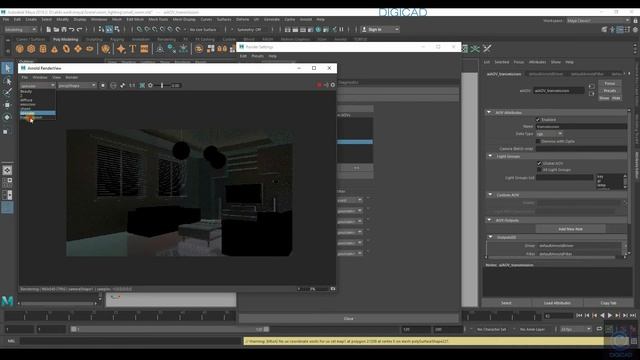The image size is (640, 360).
Task: Click the new scene file icon
Action: tap(48, 29)
